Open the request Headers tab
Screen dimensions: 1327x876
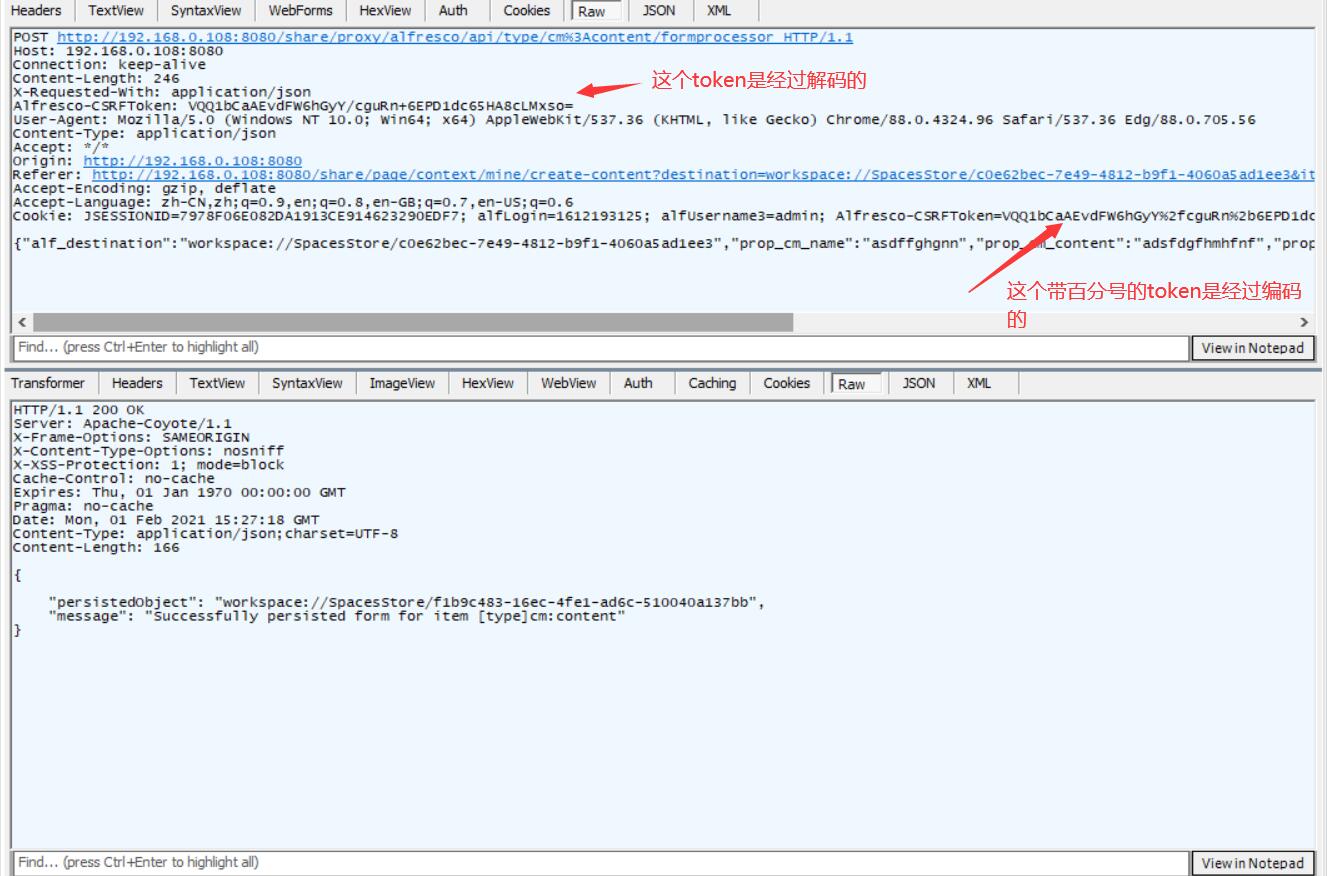(x=36, y=11)
